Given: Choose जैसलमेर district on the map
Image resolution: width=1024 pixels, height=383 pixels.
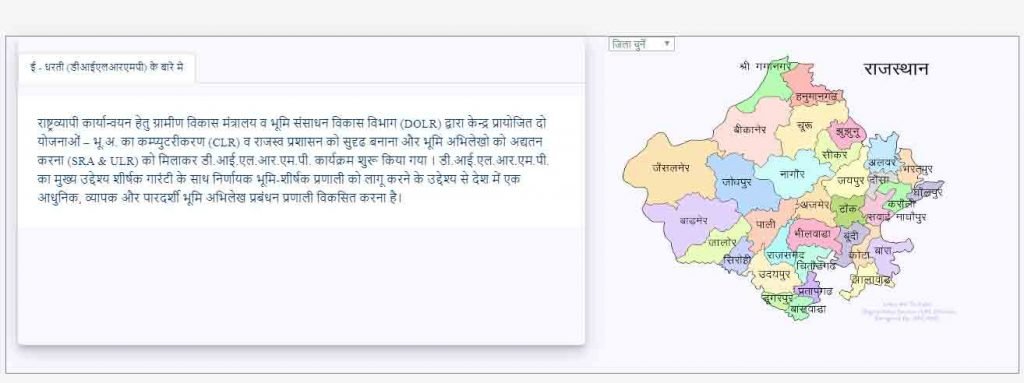Looking at the screenshot, I should coord(671,167).
